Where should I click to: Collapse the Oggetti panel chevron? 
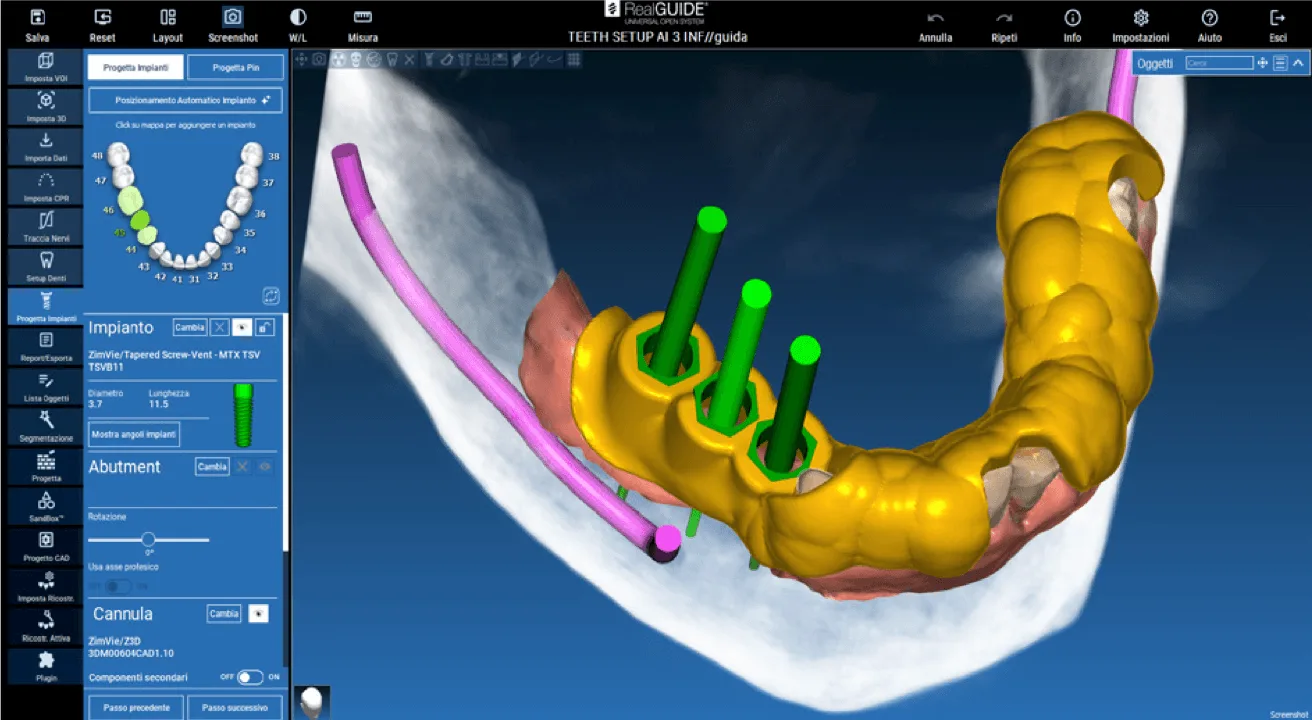coord(1298,63)
